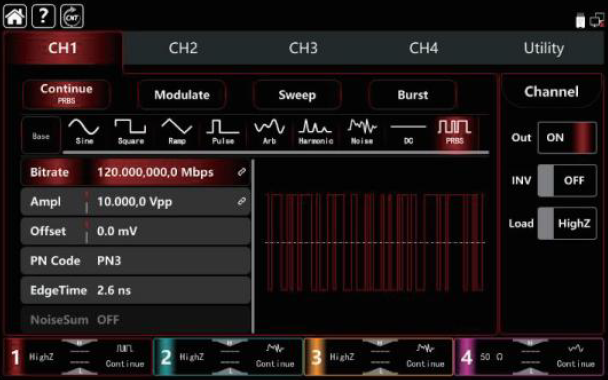Open the PN Code PN3 selector
The width and height of the screenshot is (608, 380).
coord(135,261)
